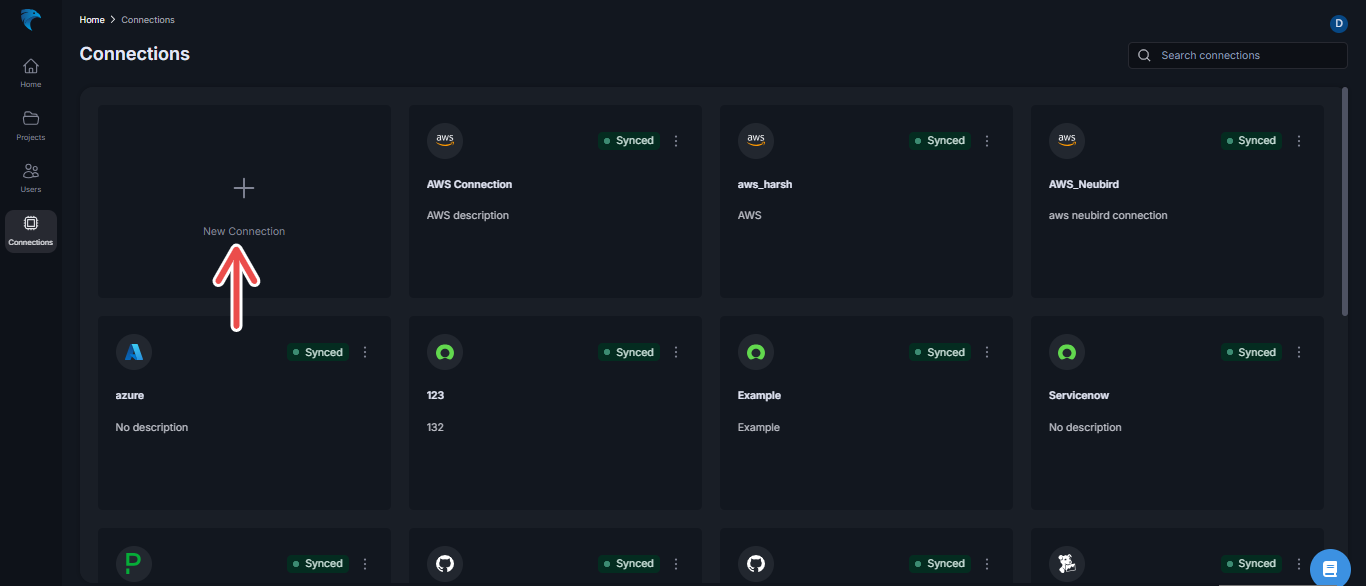Click the app logo at top of sidebar
Image resolution: width=1366 pixels, height=586 pixels.
30,19
